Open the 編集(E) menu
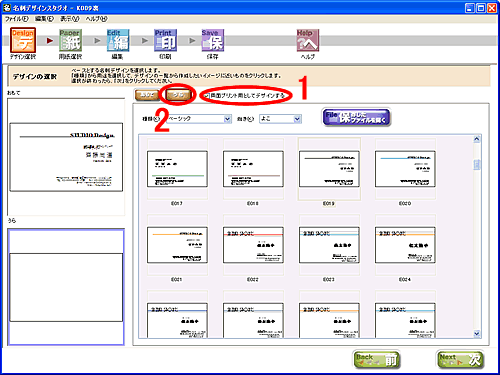 click(44, 19)
